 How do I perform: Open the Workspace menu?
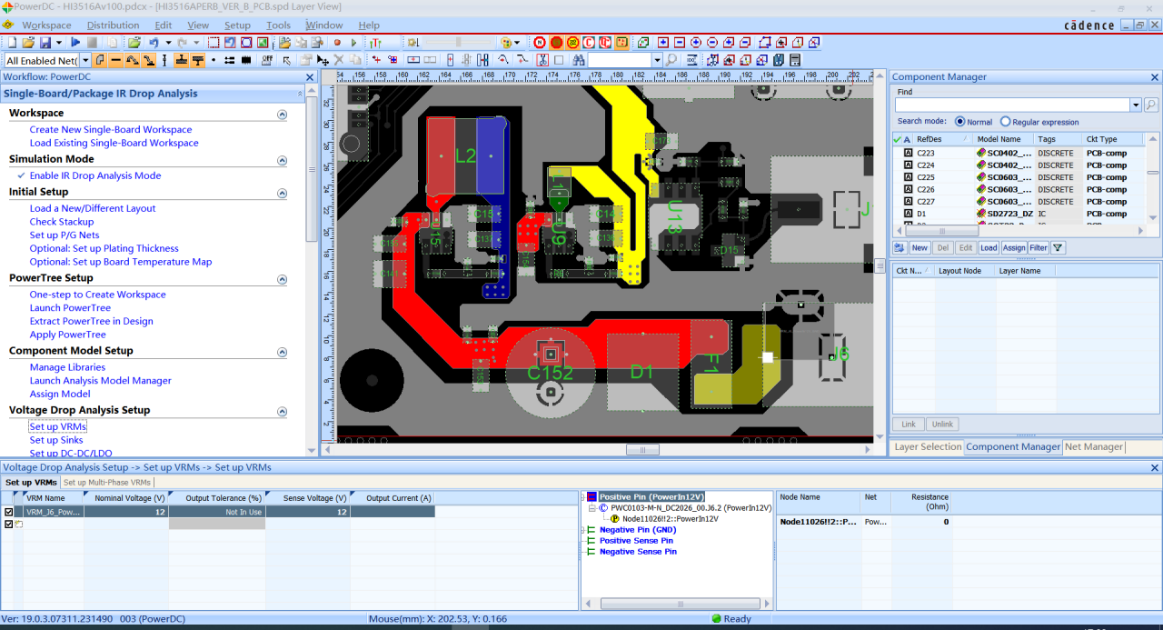(47, 25)
